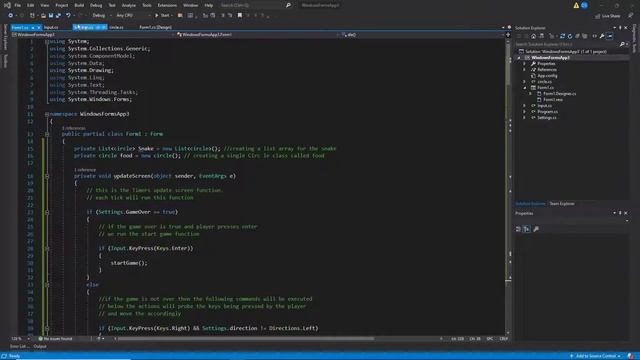
Task: Click the Open File icon in toolbar
Action: [43, 16]
